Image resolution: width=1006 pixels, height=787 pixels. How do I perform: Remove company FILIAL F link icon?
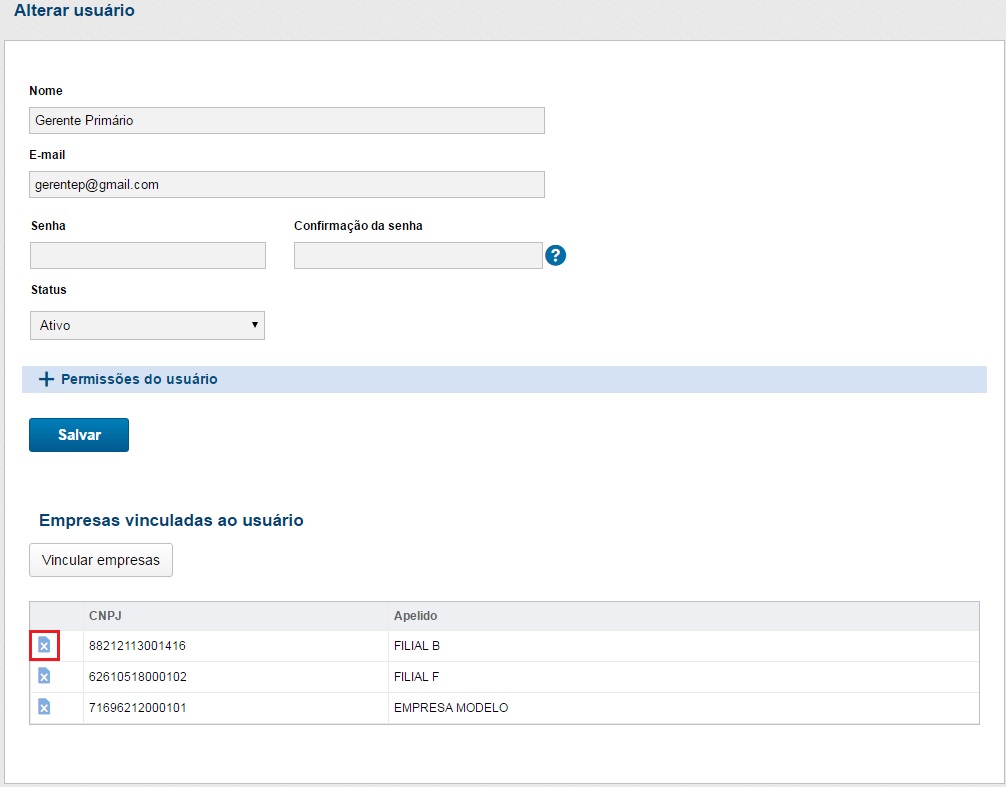point(44,677)
